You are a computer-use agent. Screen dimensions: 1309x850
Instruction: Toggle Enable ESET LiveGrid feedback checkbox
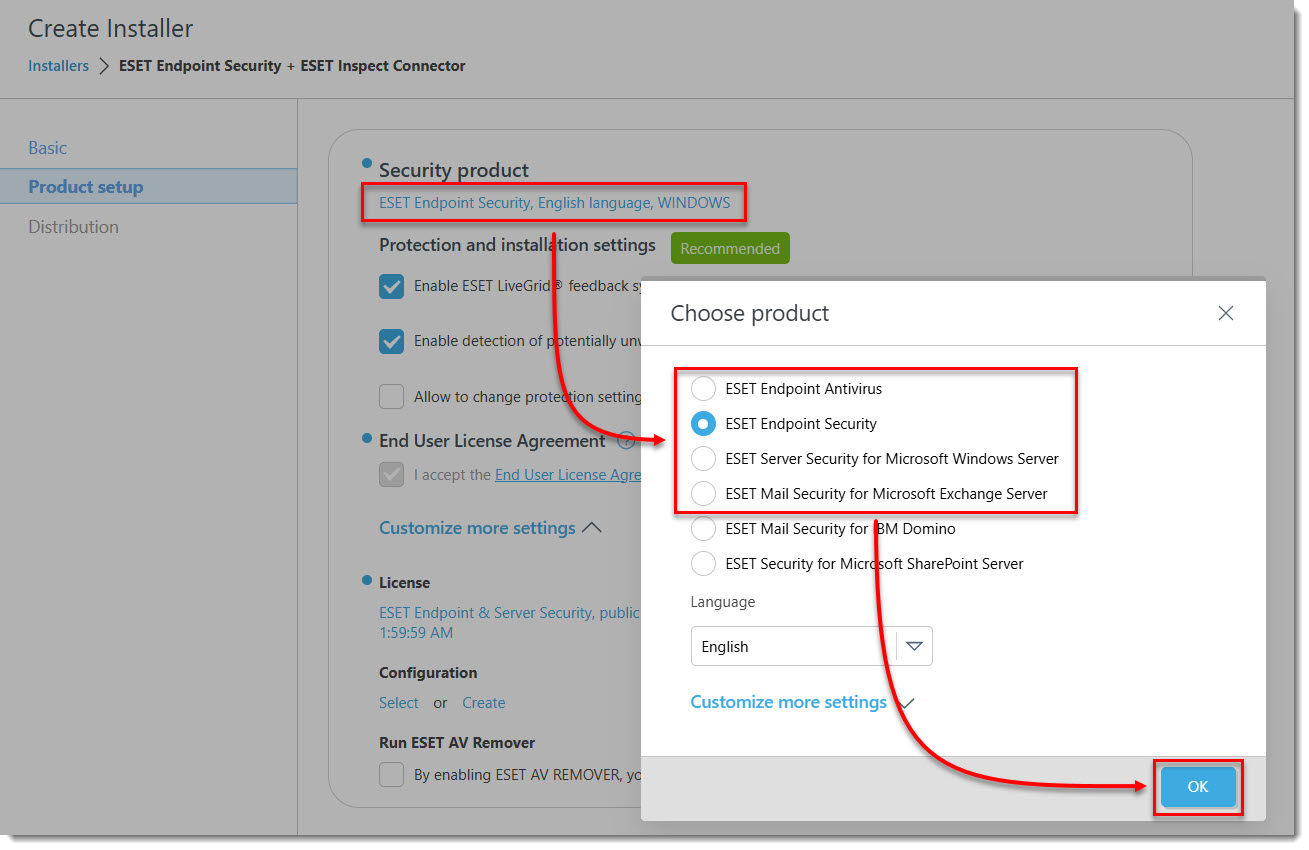tap(391, 286)
